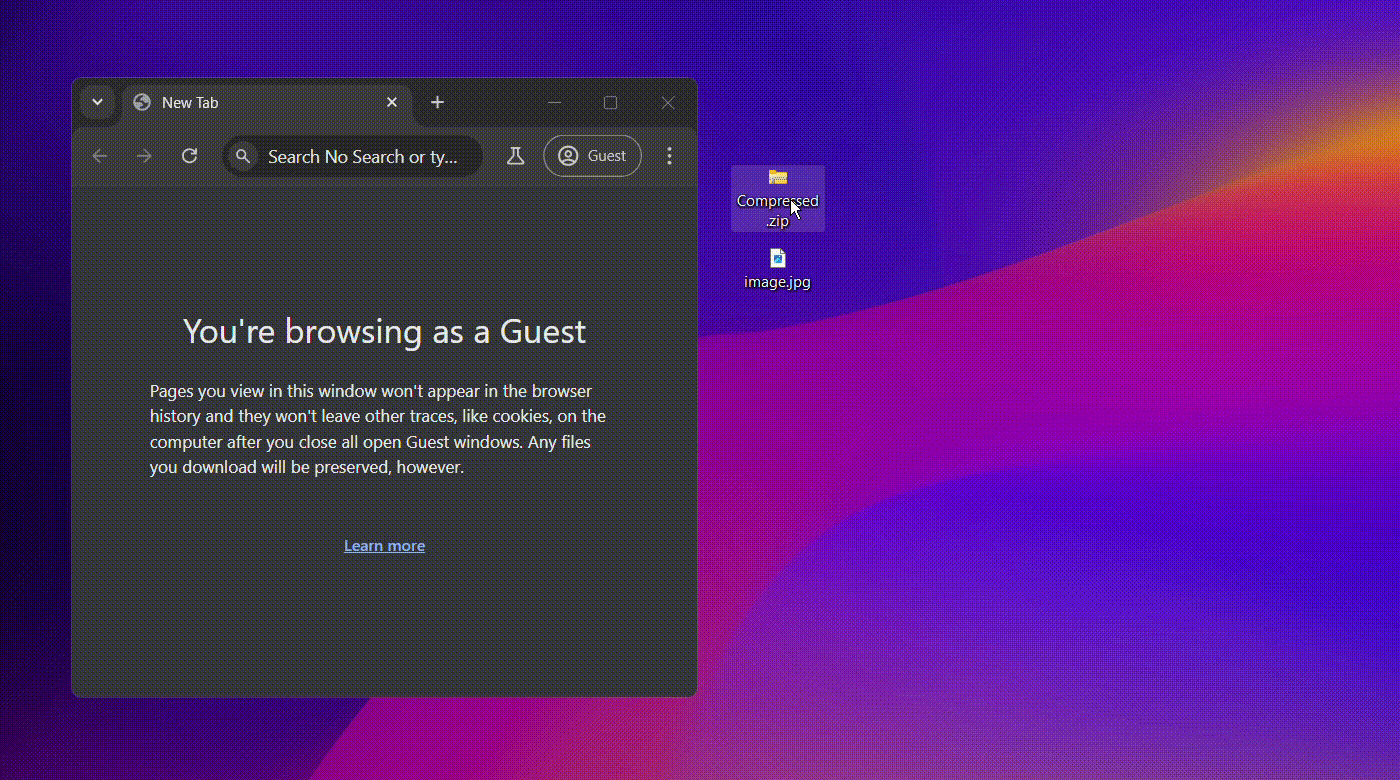Maximize the Chrome window

(610, 102)
